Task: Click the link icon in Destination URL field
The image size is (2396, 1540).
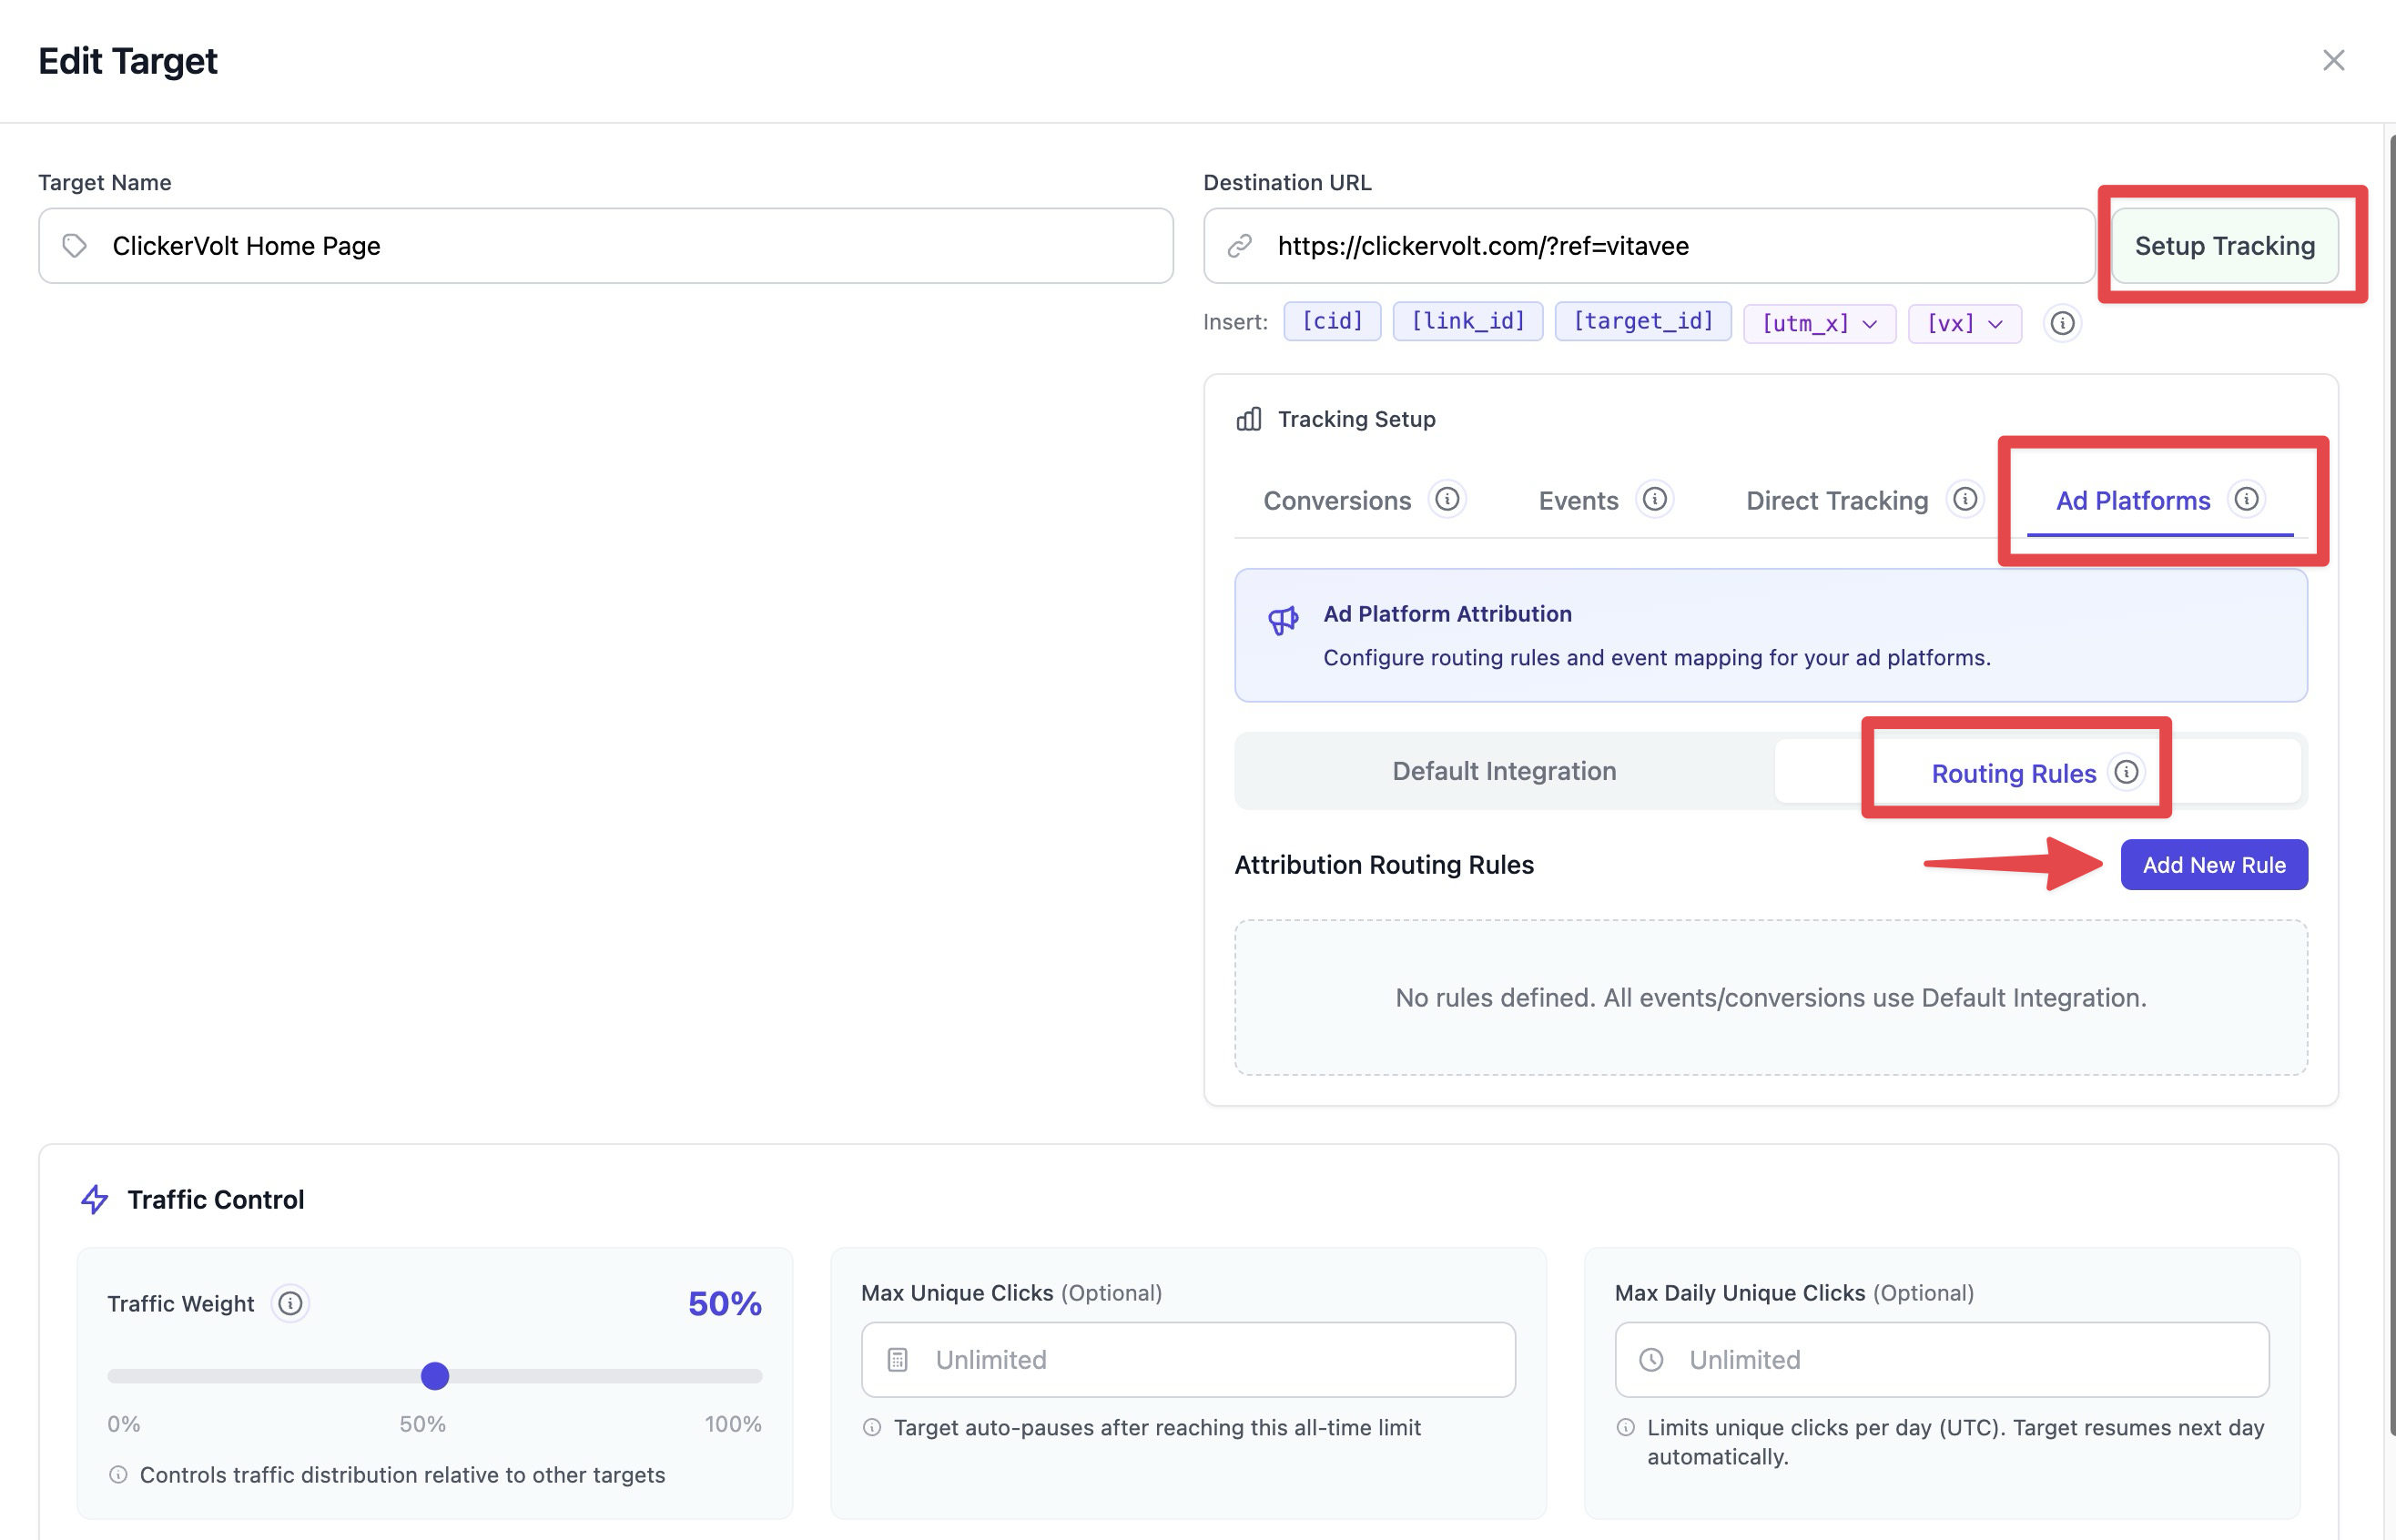Action: coord(1240,246)
